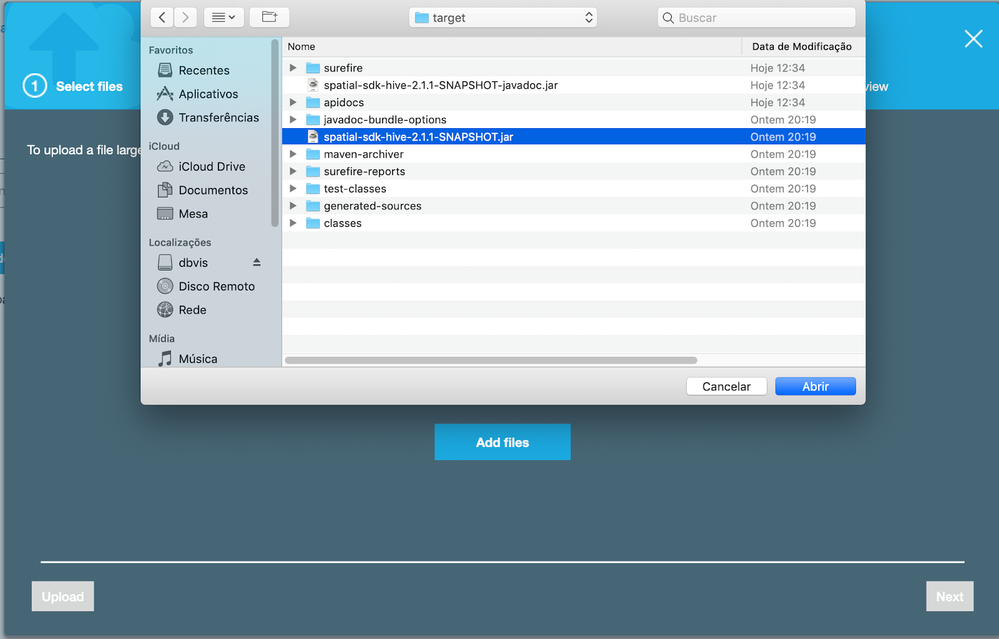Select the maven-archiver folder row
Screen dimensions: 999x639
(573, 154)
